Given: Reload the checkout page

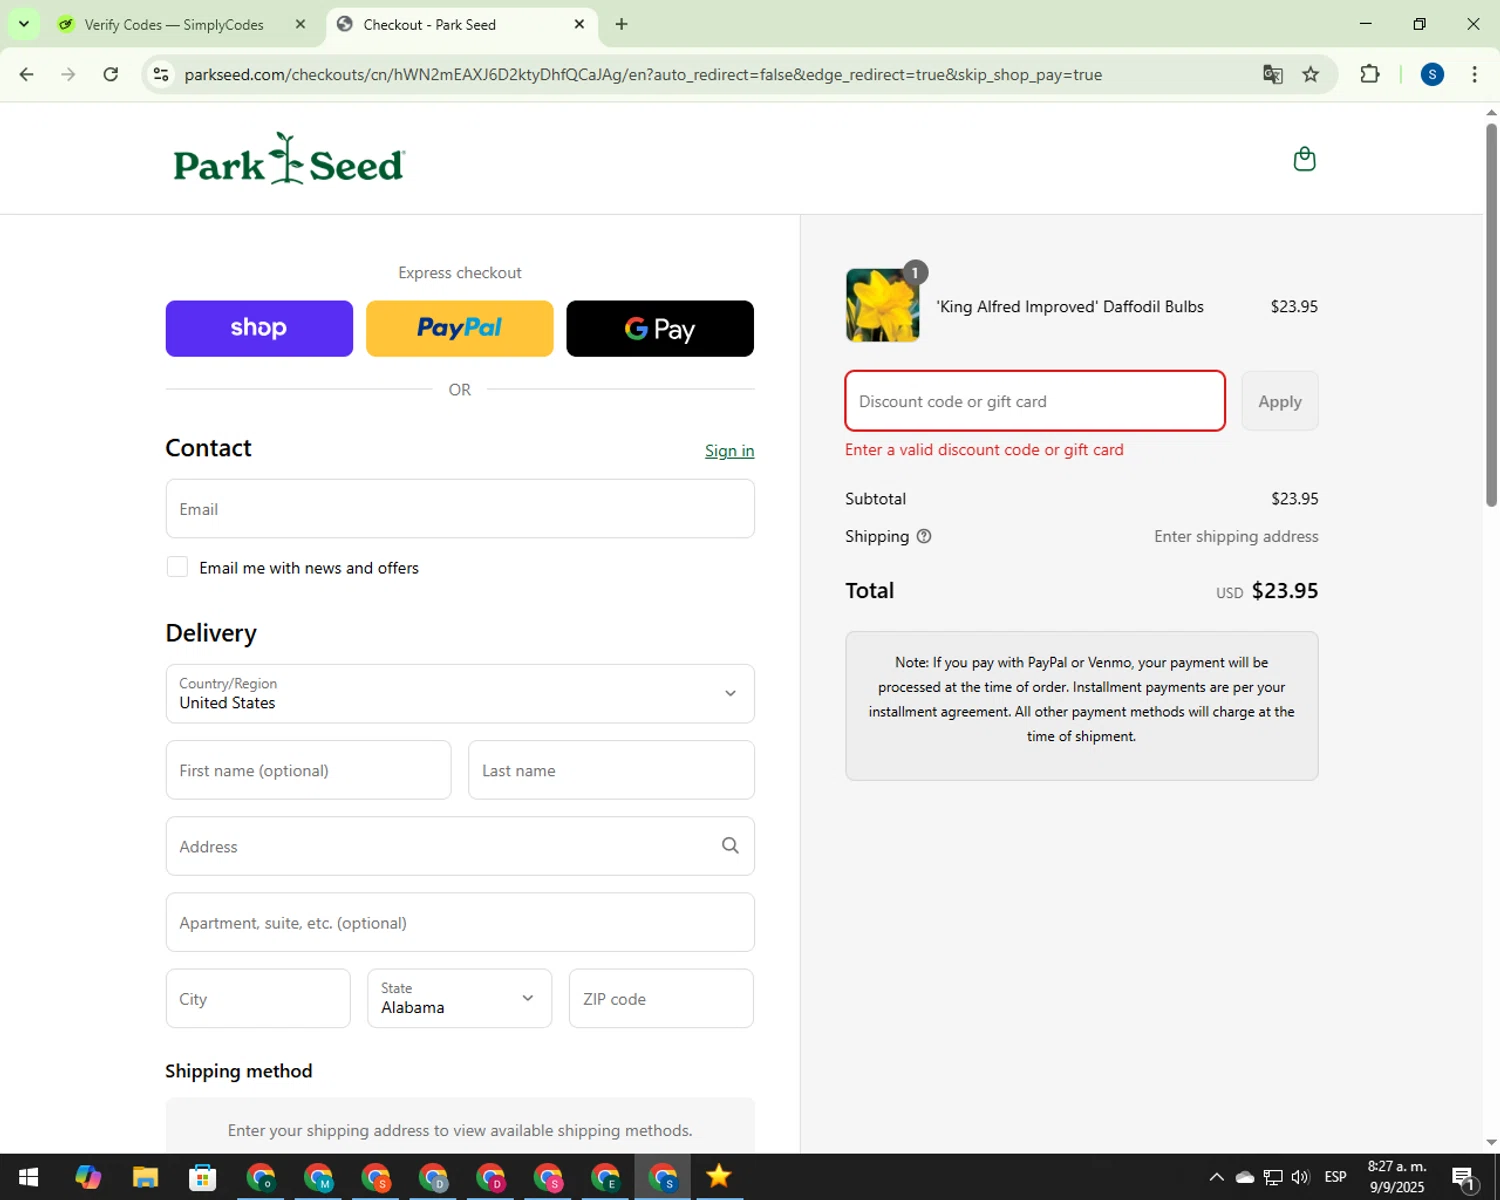Looking at the screenshot, I should coord(111,74).
